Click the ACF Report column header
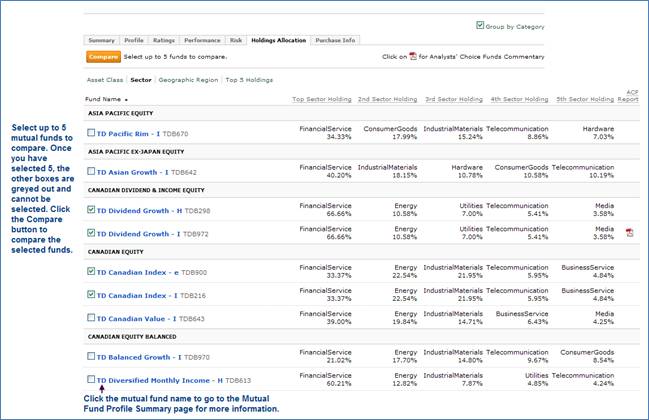 click(628, 96)
